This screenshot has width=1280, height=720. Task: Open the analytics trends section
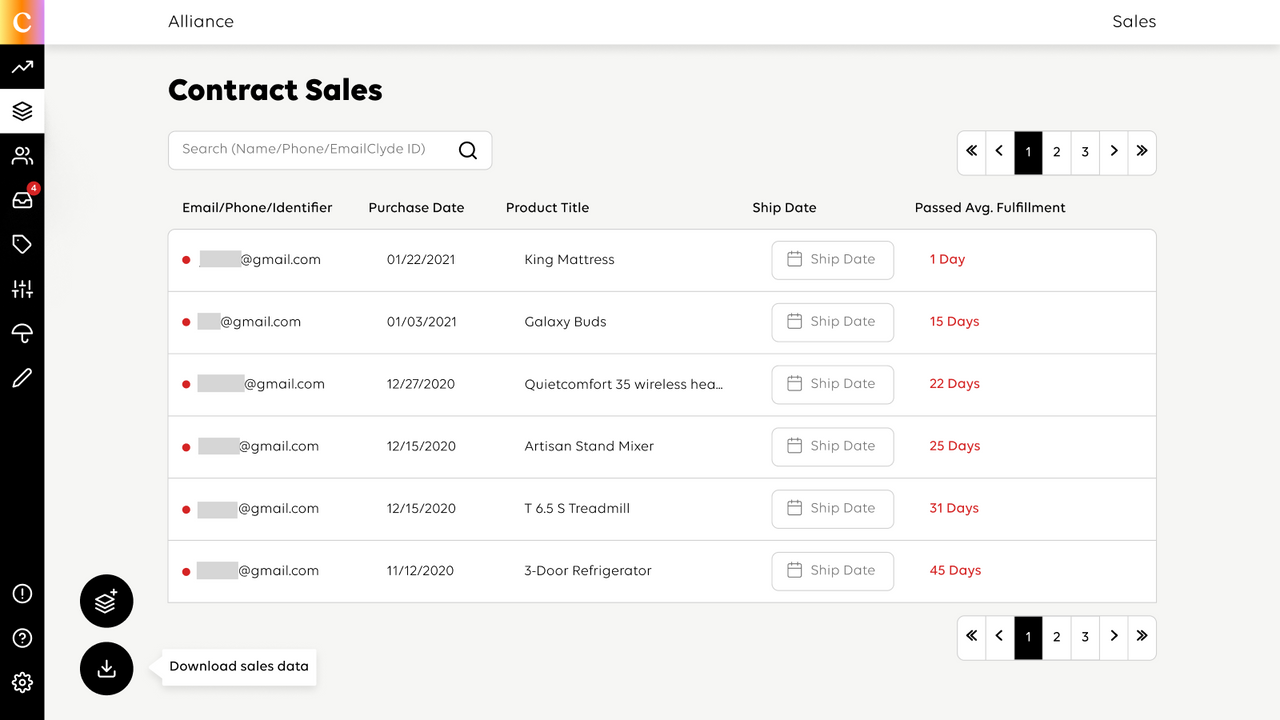coord(22,66)
